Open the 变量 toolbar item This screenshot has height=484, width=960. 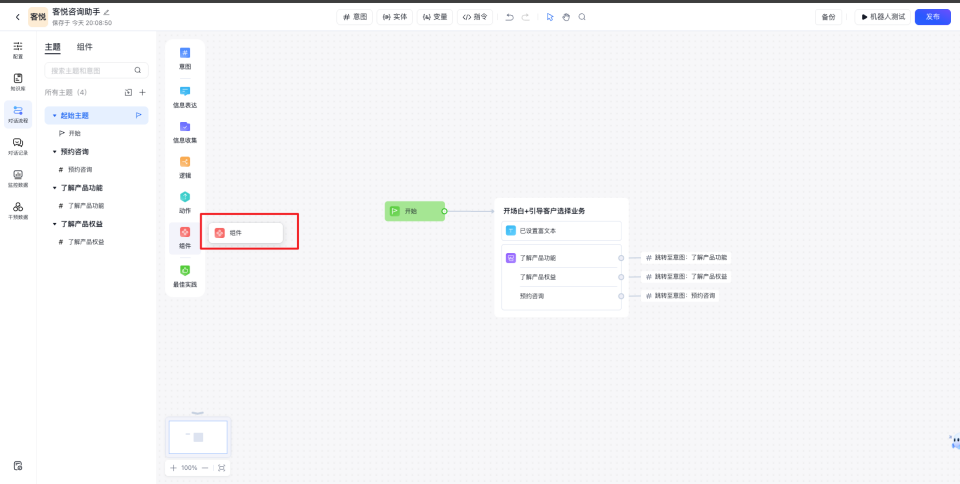pyautogui.click(x=434, y=17)
